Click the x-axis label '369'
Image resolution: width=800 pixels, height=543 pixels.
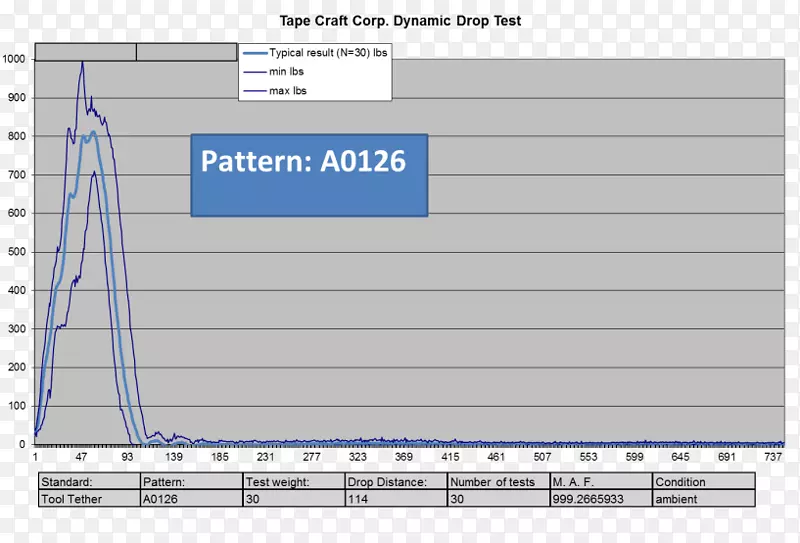pos(404,457)
